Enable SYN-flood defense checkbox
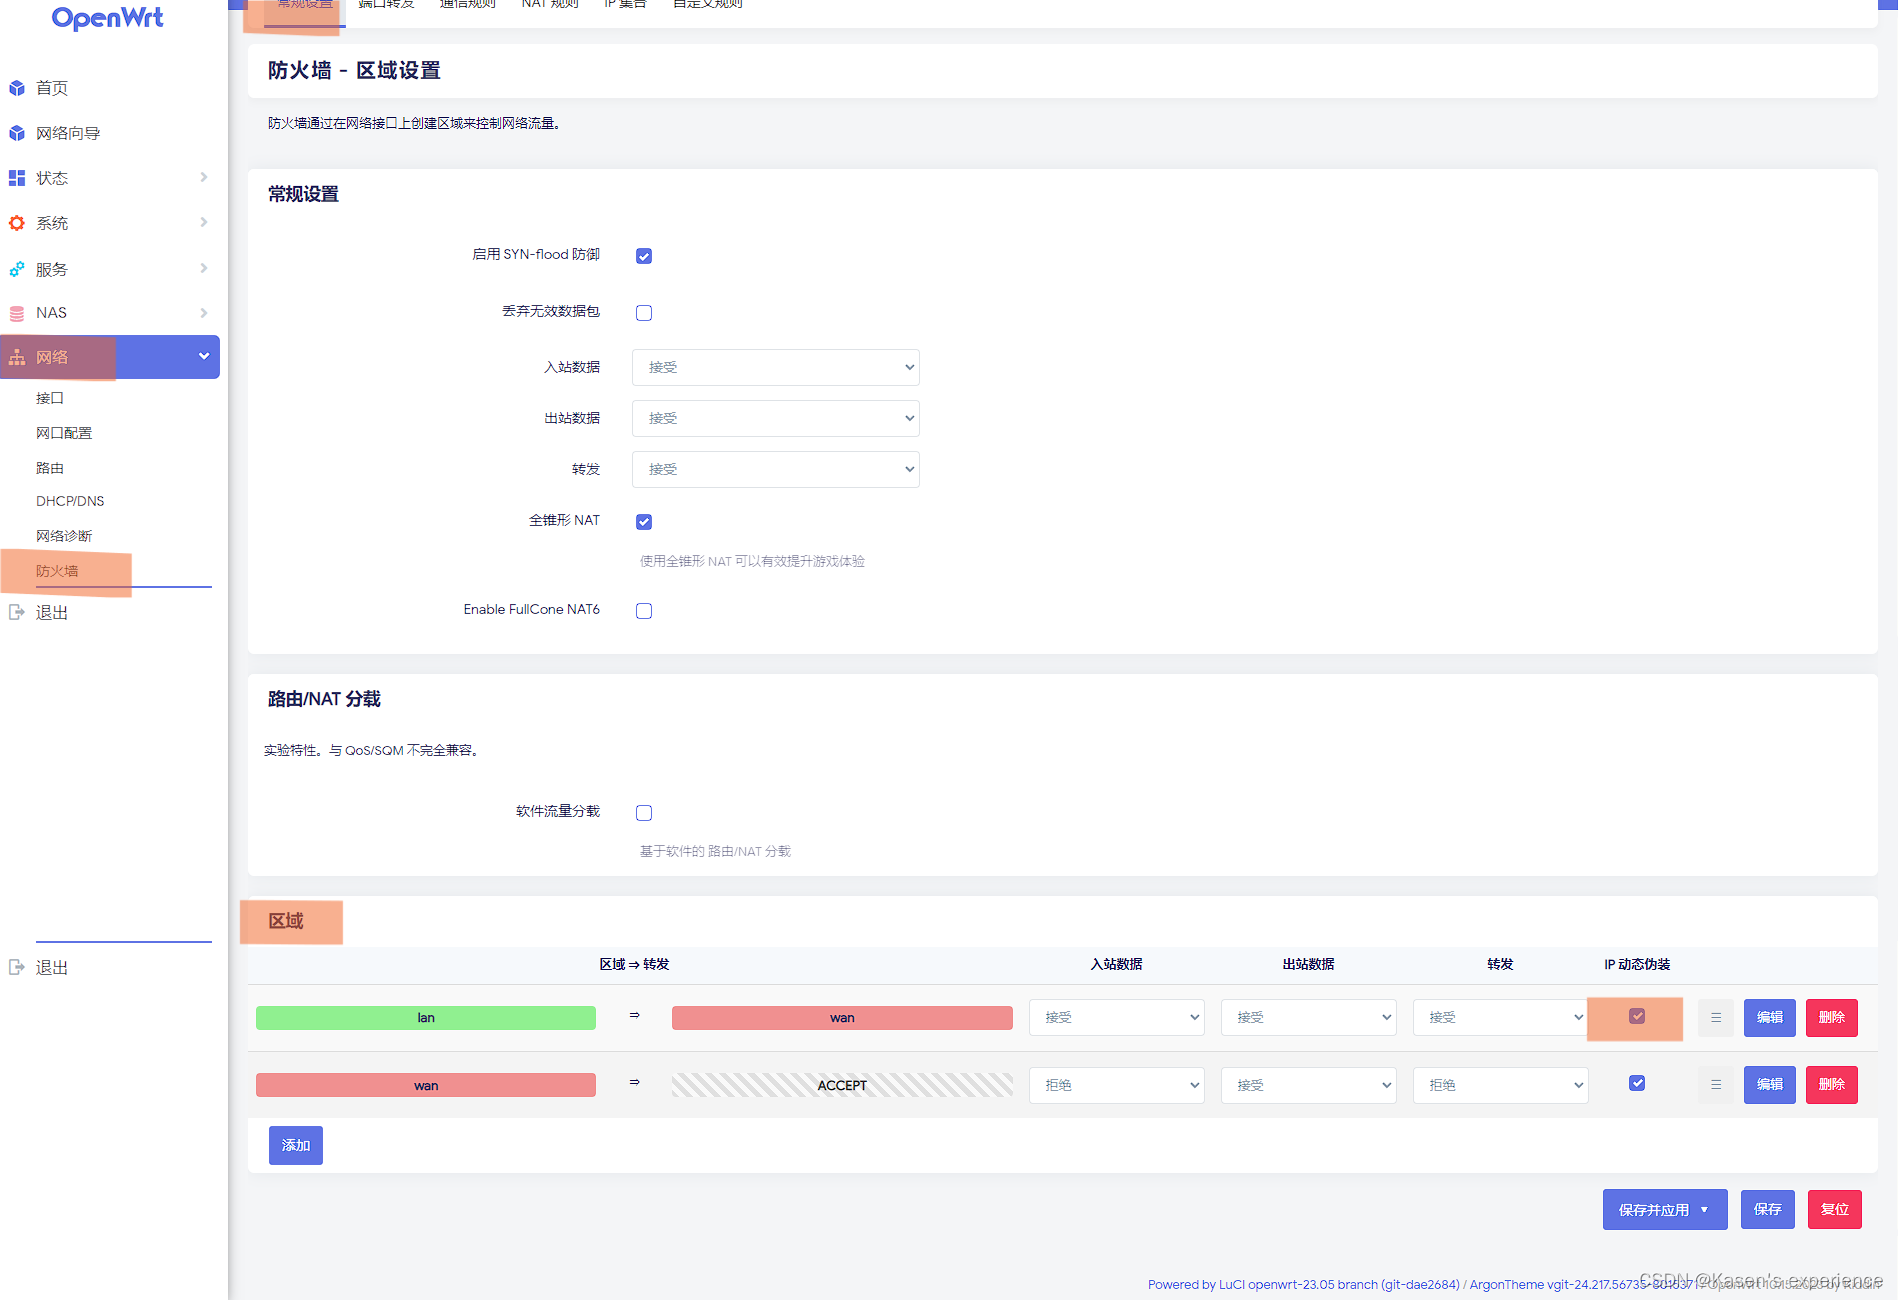 pyautogui.click(x=644, y=256)
